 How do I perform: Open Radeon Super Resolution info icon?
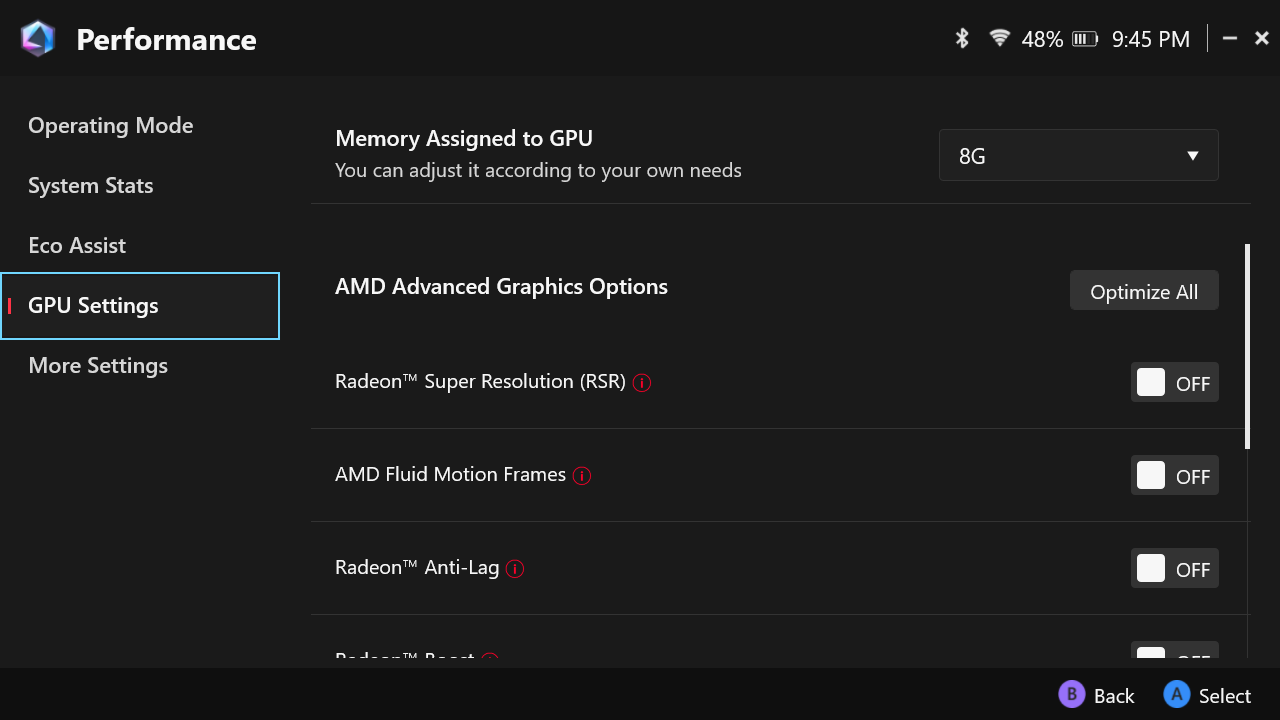(x=642, y=382)
